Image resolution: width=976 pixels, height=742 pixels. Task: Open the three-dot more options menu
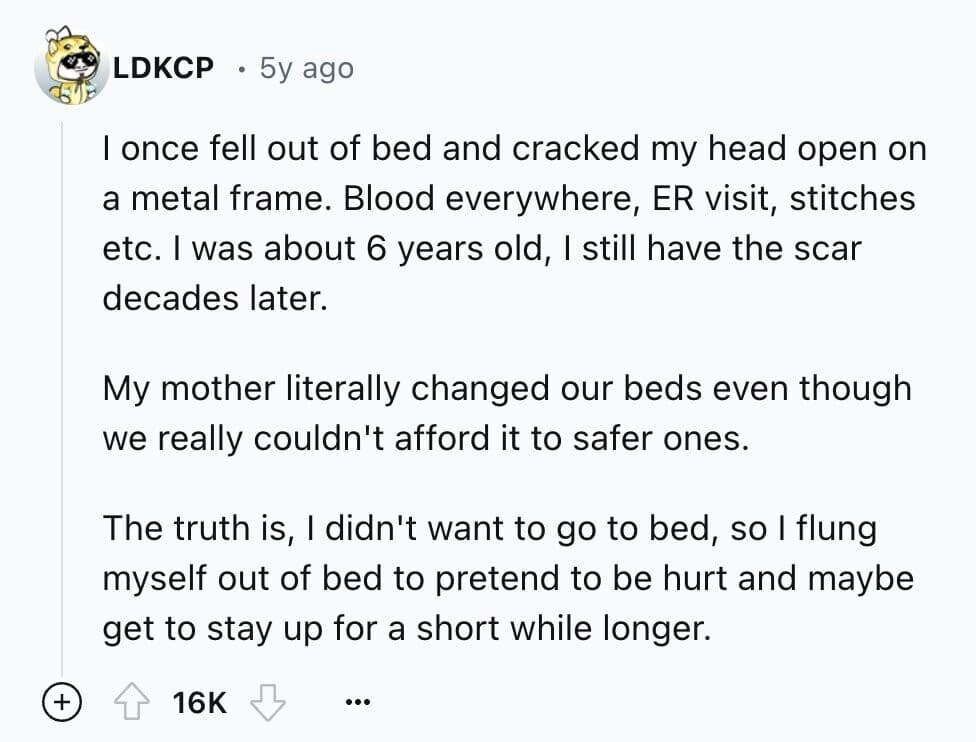click(358, 702)
